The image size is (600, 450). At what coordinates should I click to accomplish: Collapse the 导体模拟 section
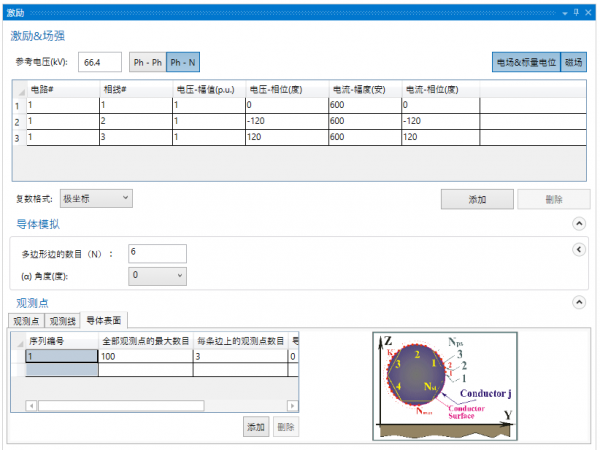click(x=578, y=225)
